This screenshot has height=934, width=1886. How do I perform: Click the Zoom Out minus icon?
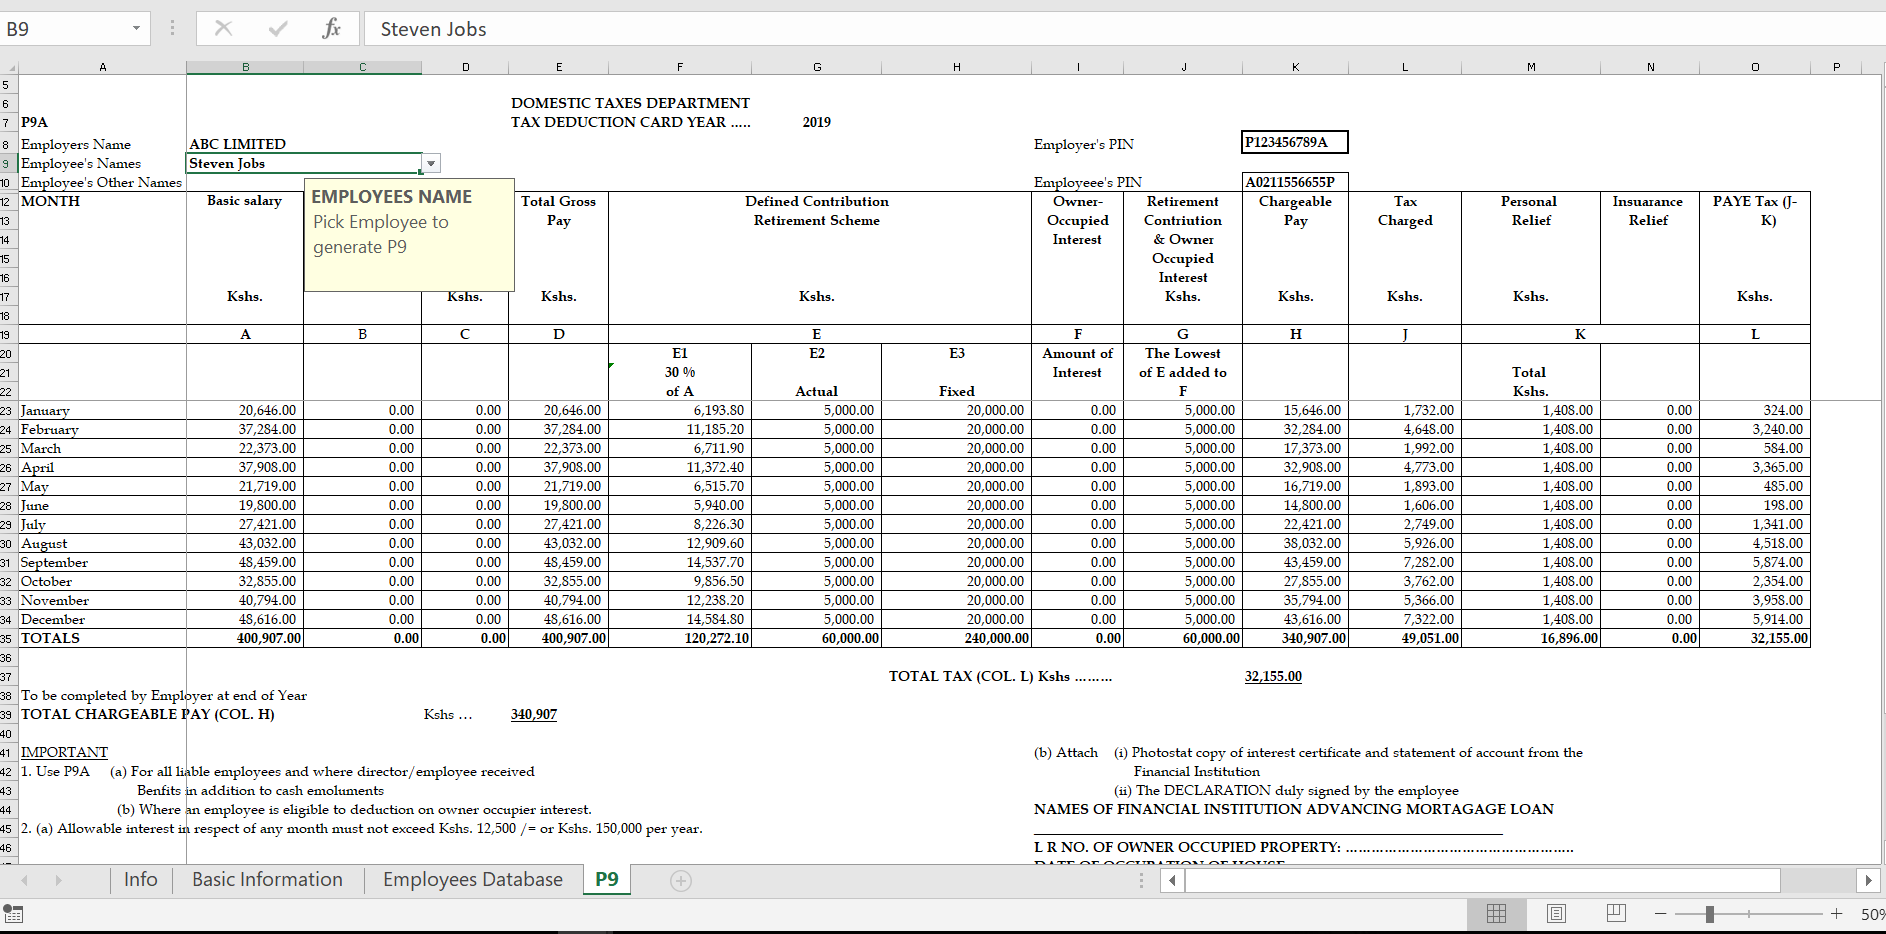[1661, 913]
